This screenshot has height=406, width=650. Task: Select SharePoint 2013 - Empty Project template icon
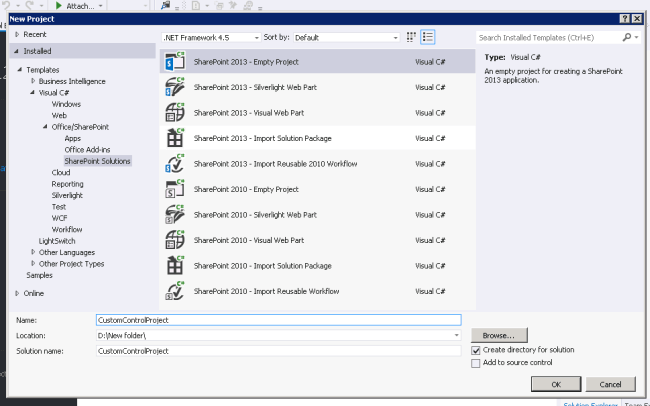pyautogui.click(x=174, y=62)
